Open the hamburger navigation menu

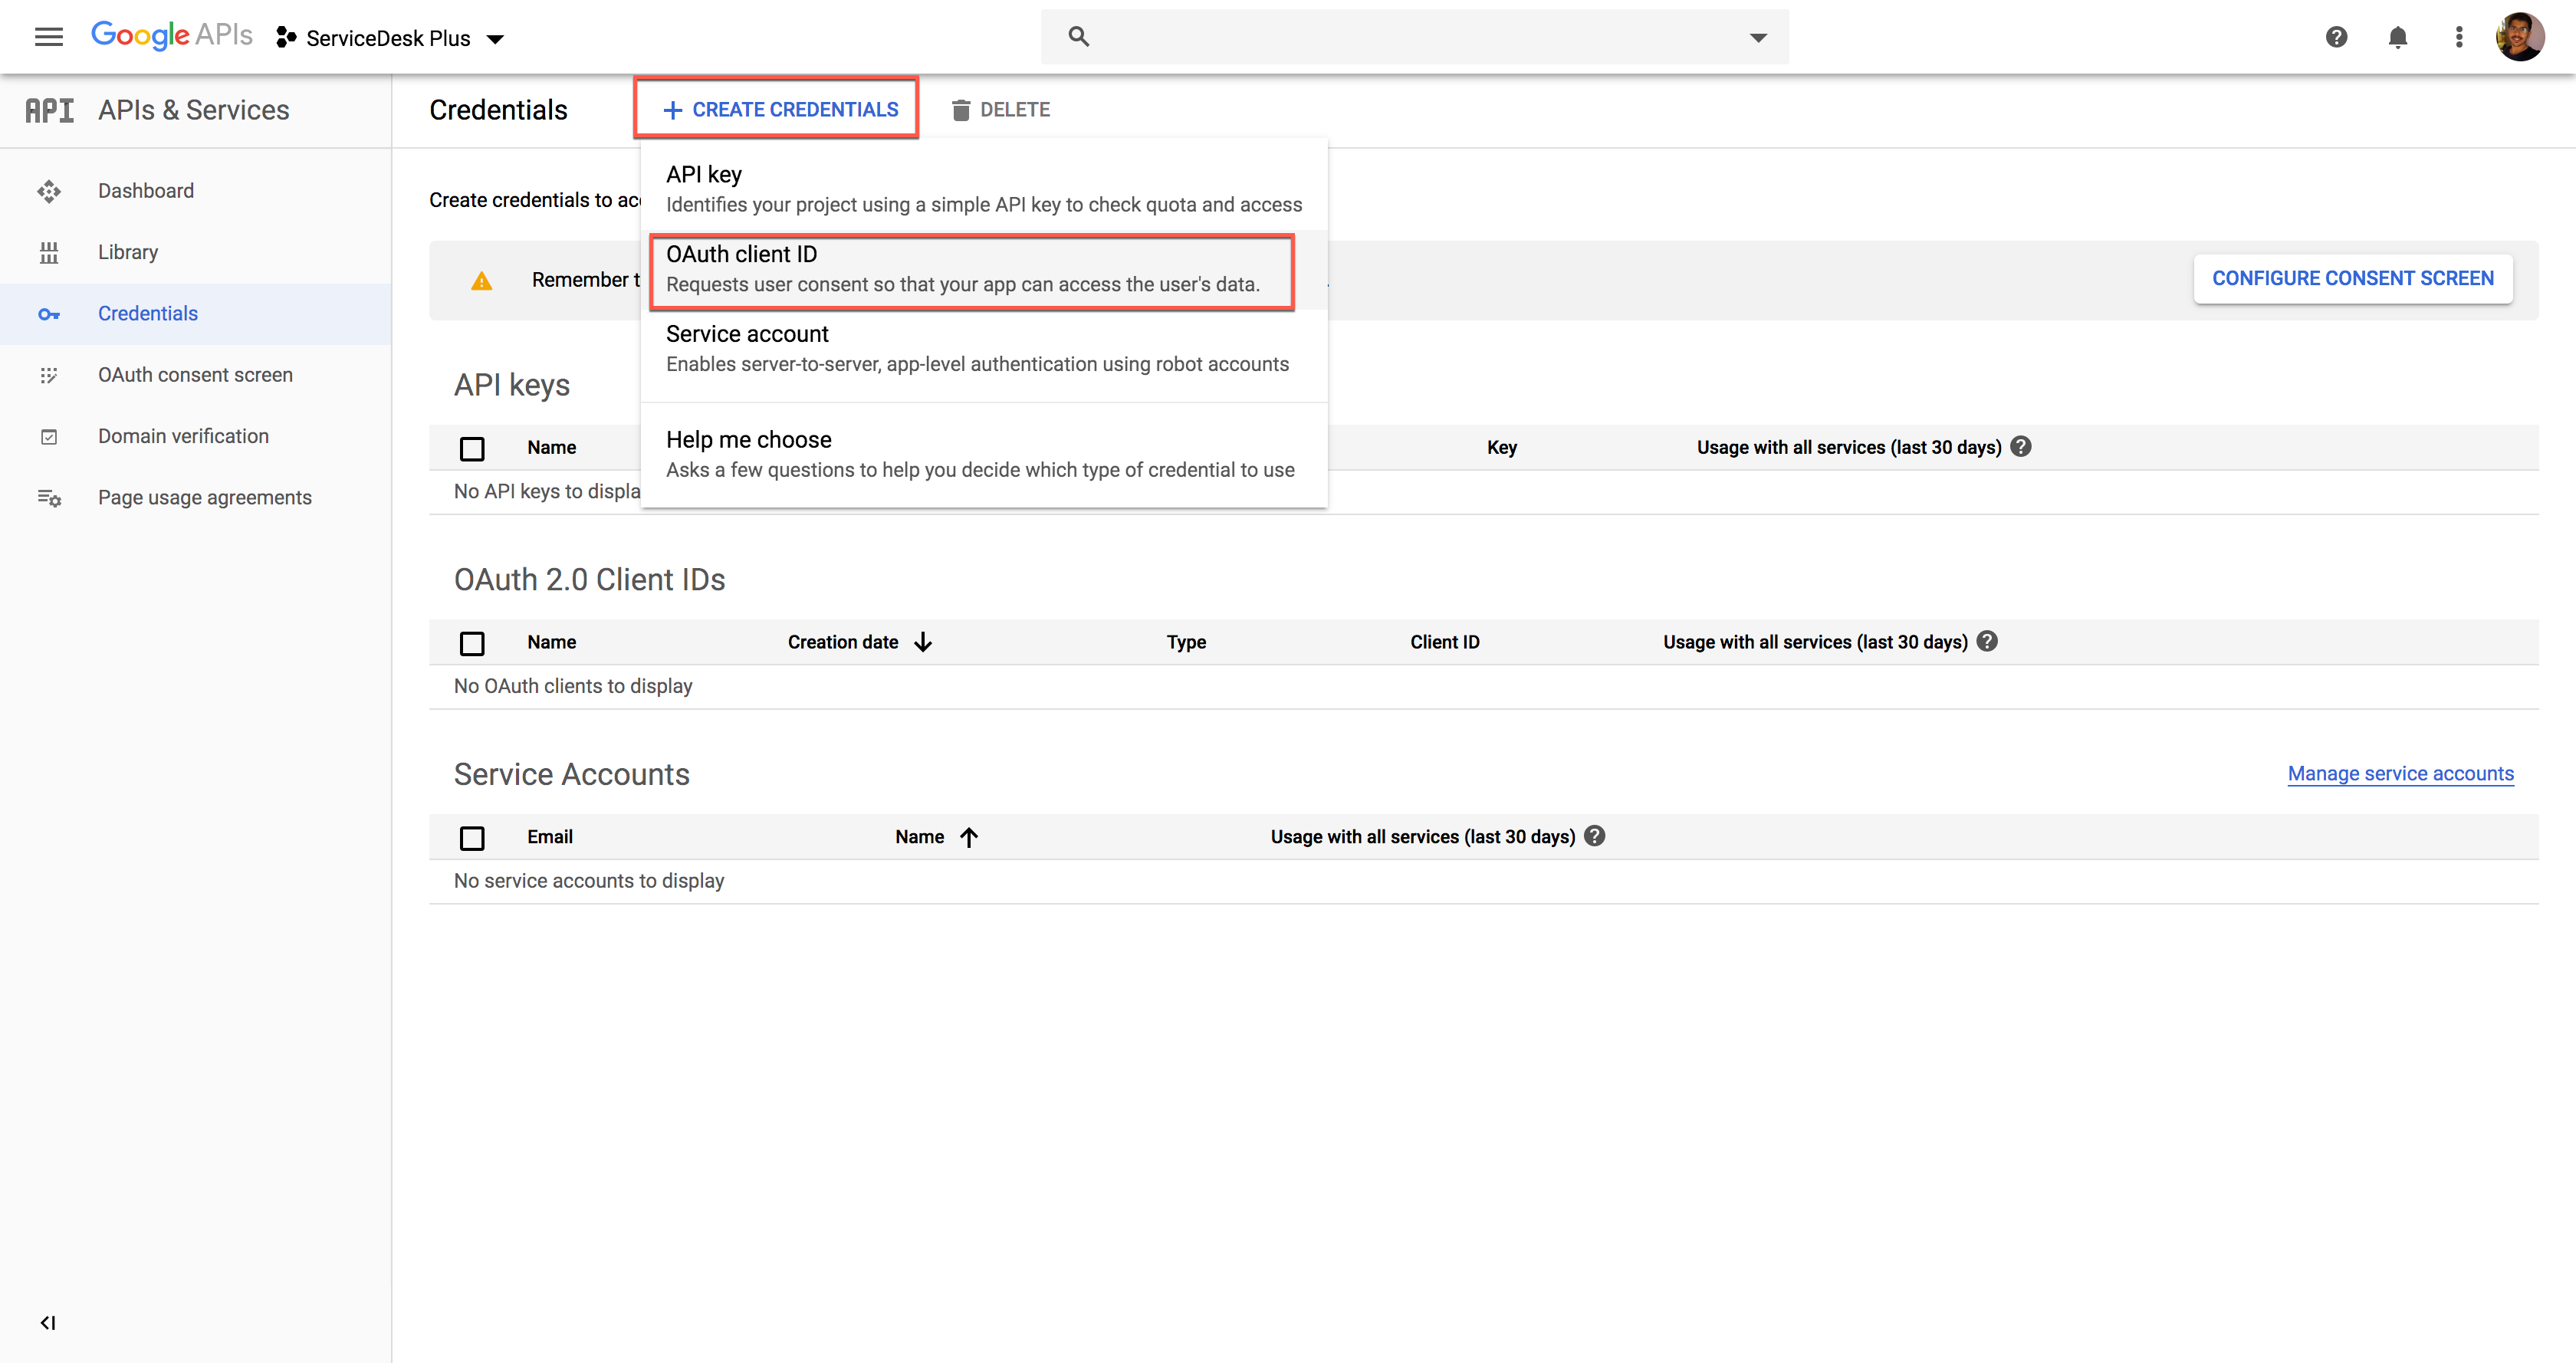tap(48, 37)
